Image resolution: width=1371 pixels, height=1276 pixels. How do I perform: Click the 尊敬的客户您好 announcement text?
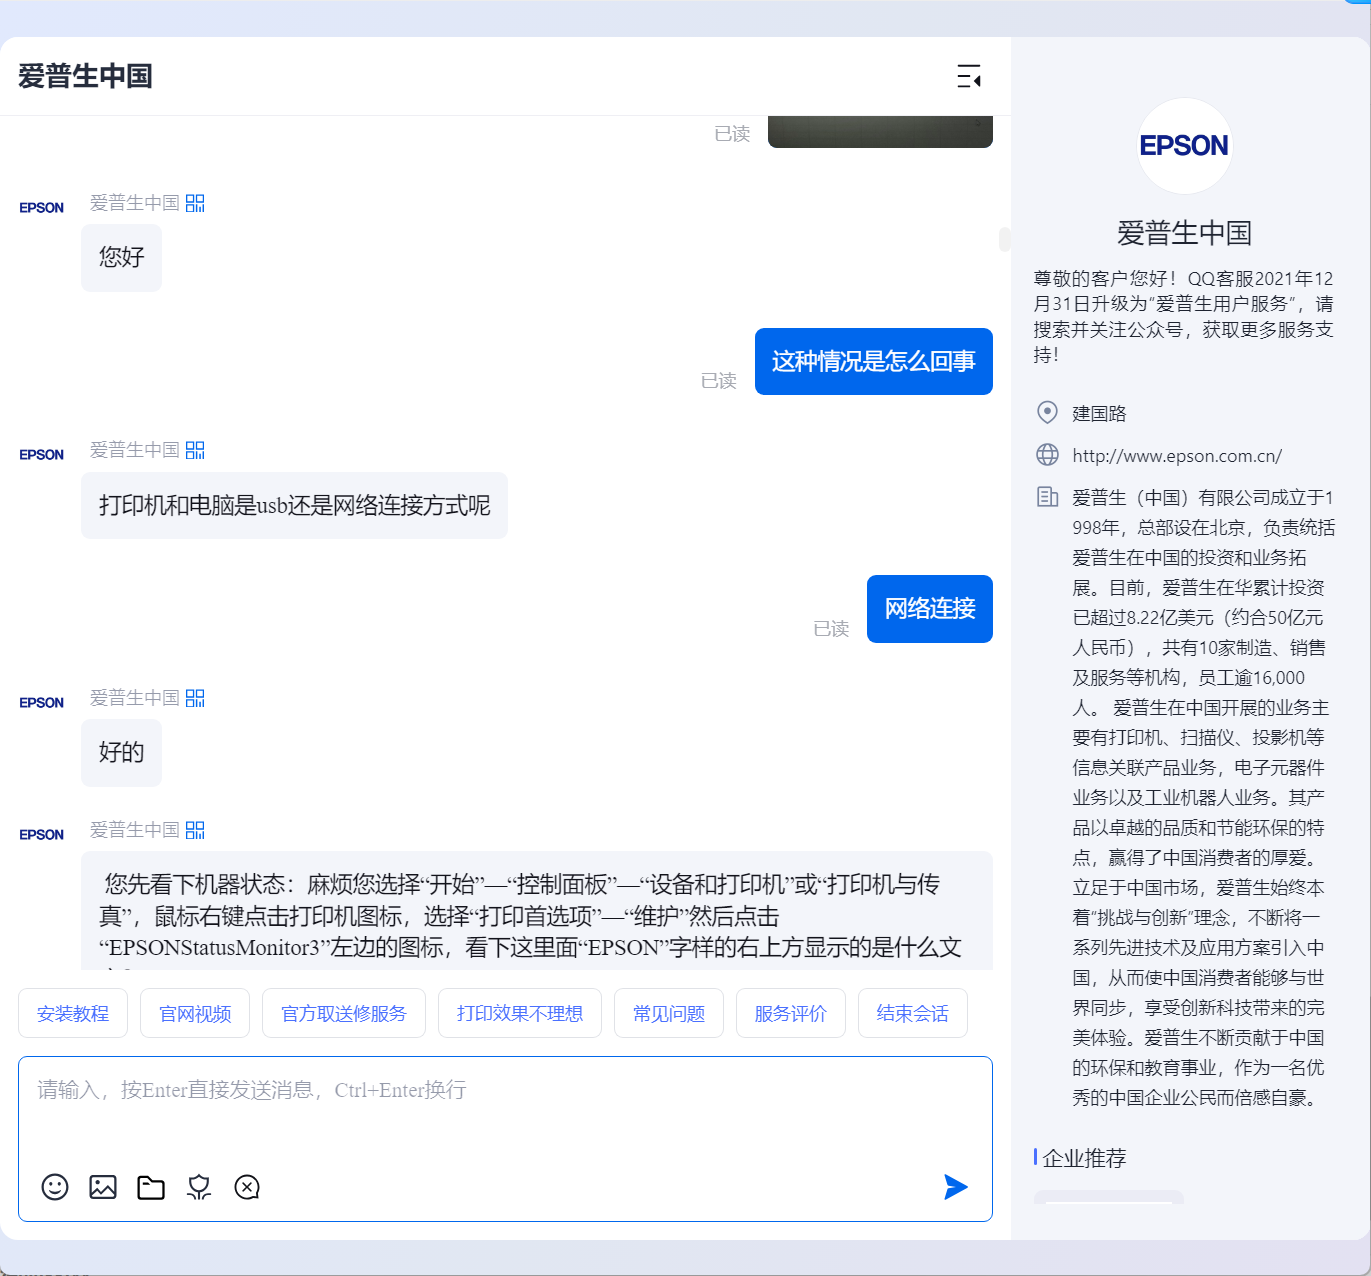click(1184, 316)
